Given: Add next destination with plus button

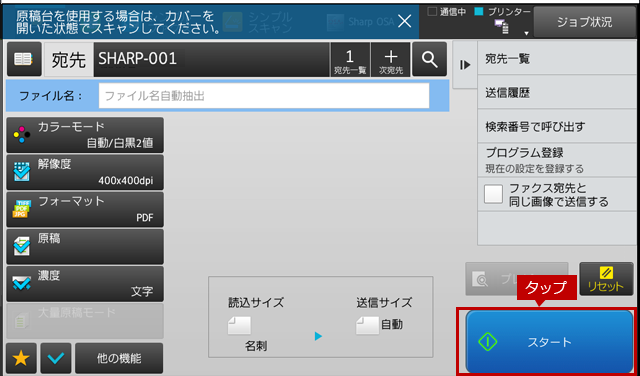Looking at the screenshot, I should 391,60.
